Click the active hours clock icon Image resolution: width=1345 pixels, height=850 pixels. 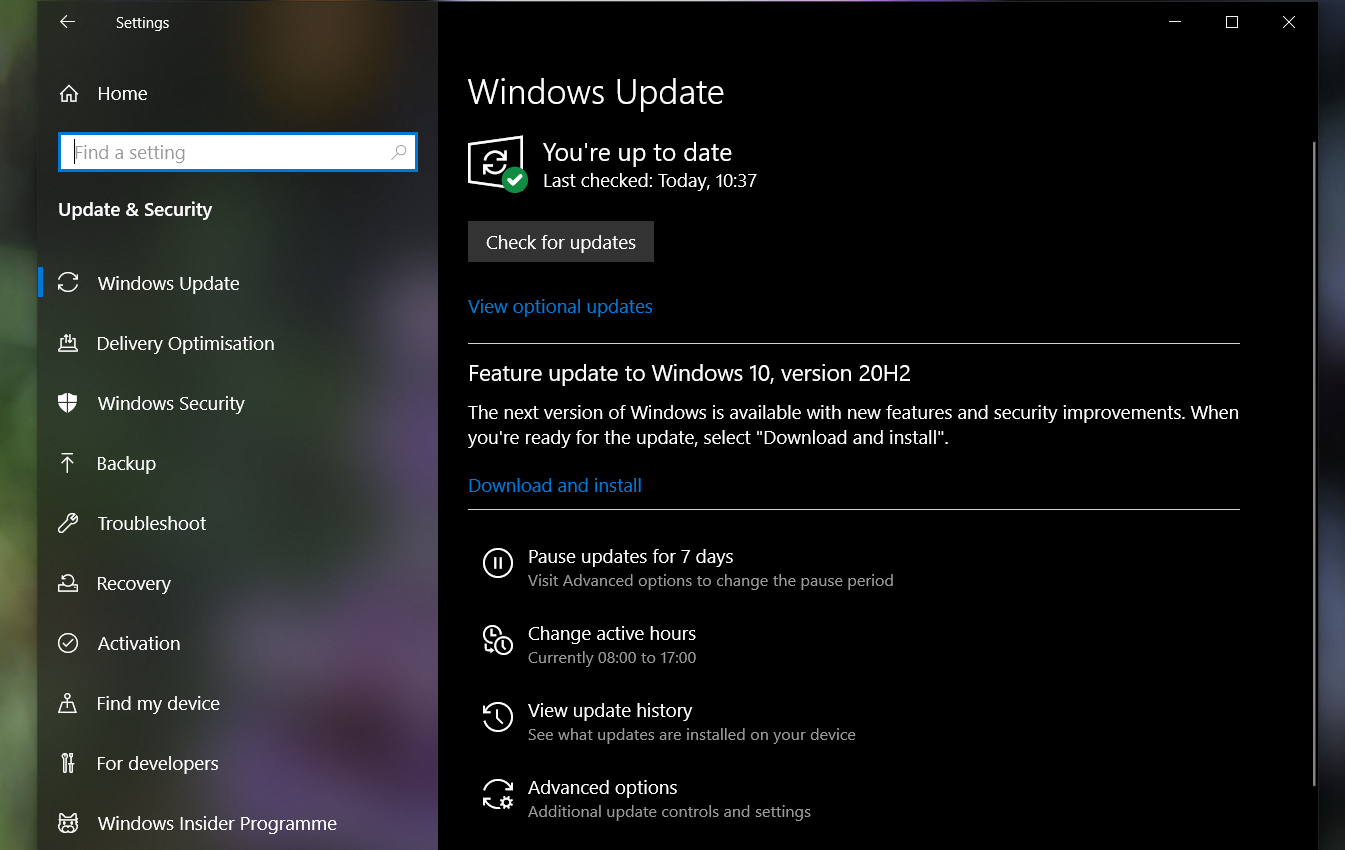click(498, 640)
